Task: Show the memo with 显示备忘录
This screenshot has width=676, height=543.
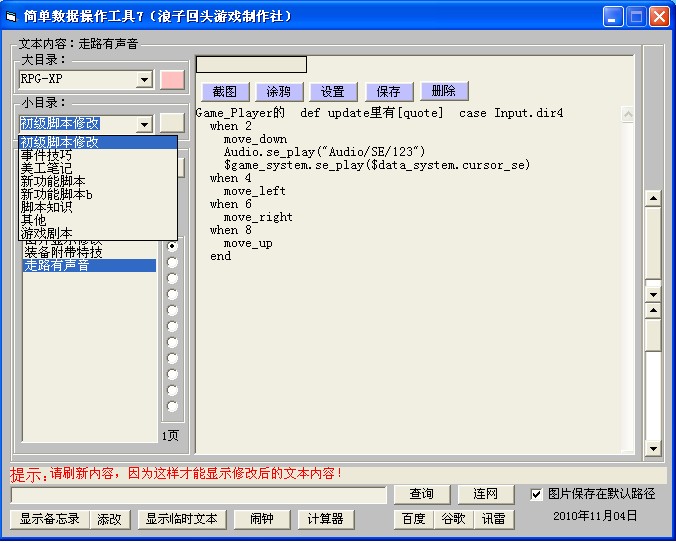Action: tap(50, 519)
